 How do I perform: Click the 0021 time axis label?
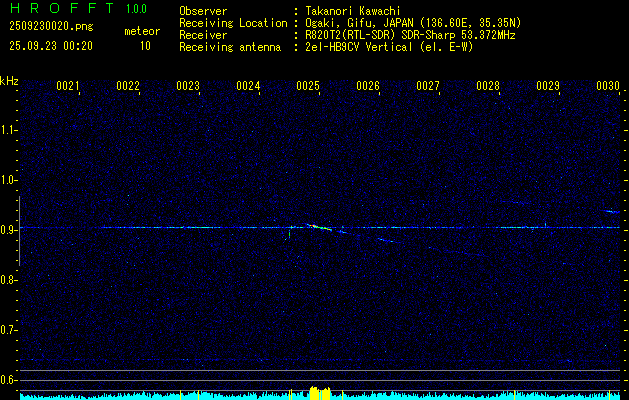point(67,85)
